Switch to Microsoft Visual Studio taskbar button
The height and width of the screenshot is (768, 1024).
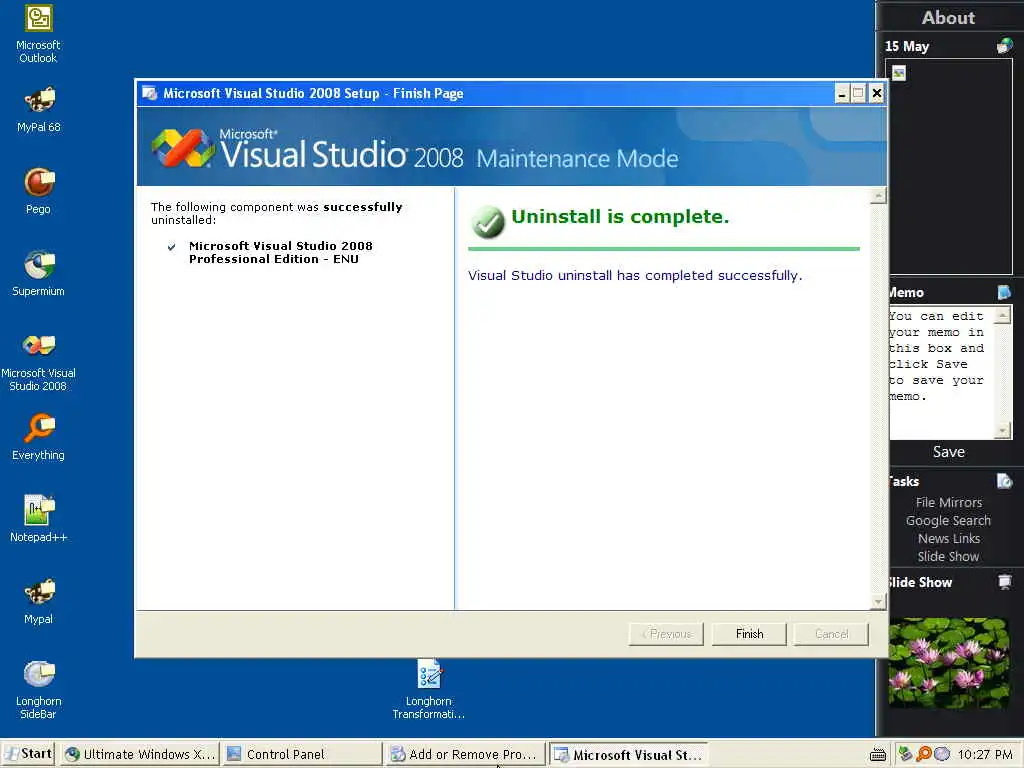(x=628, y=754)
